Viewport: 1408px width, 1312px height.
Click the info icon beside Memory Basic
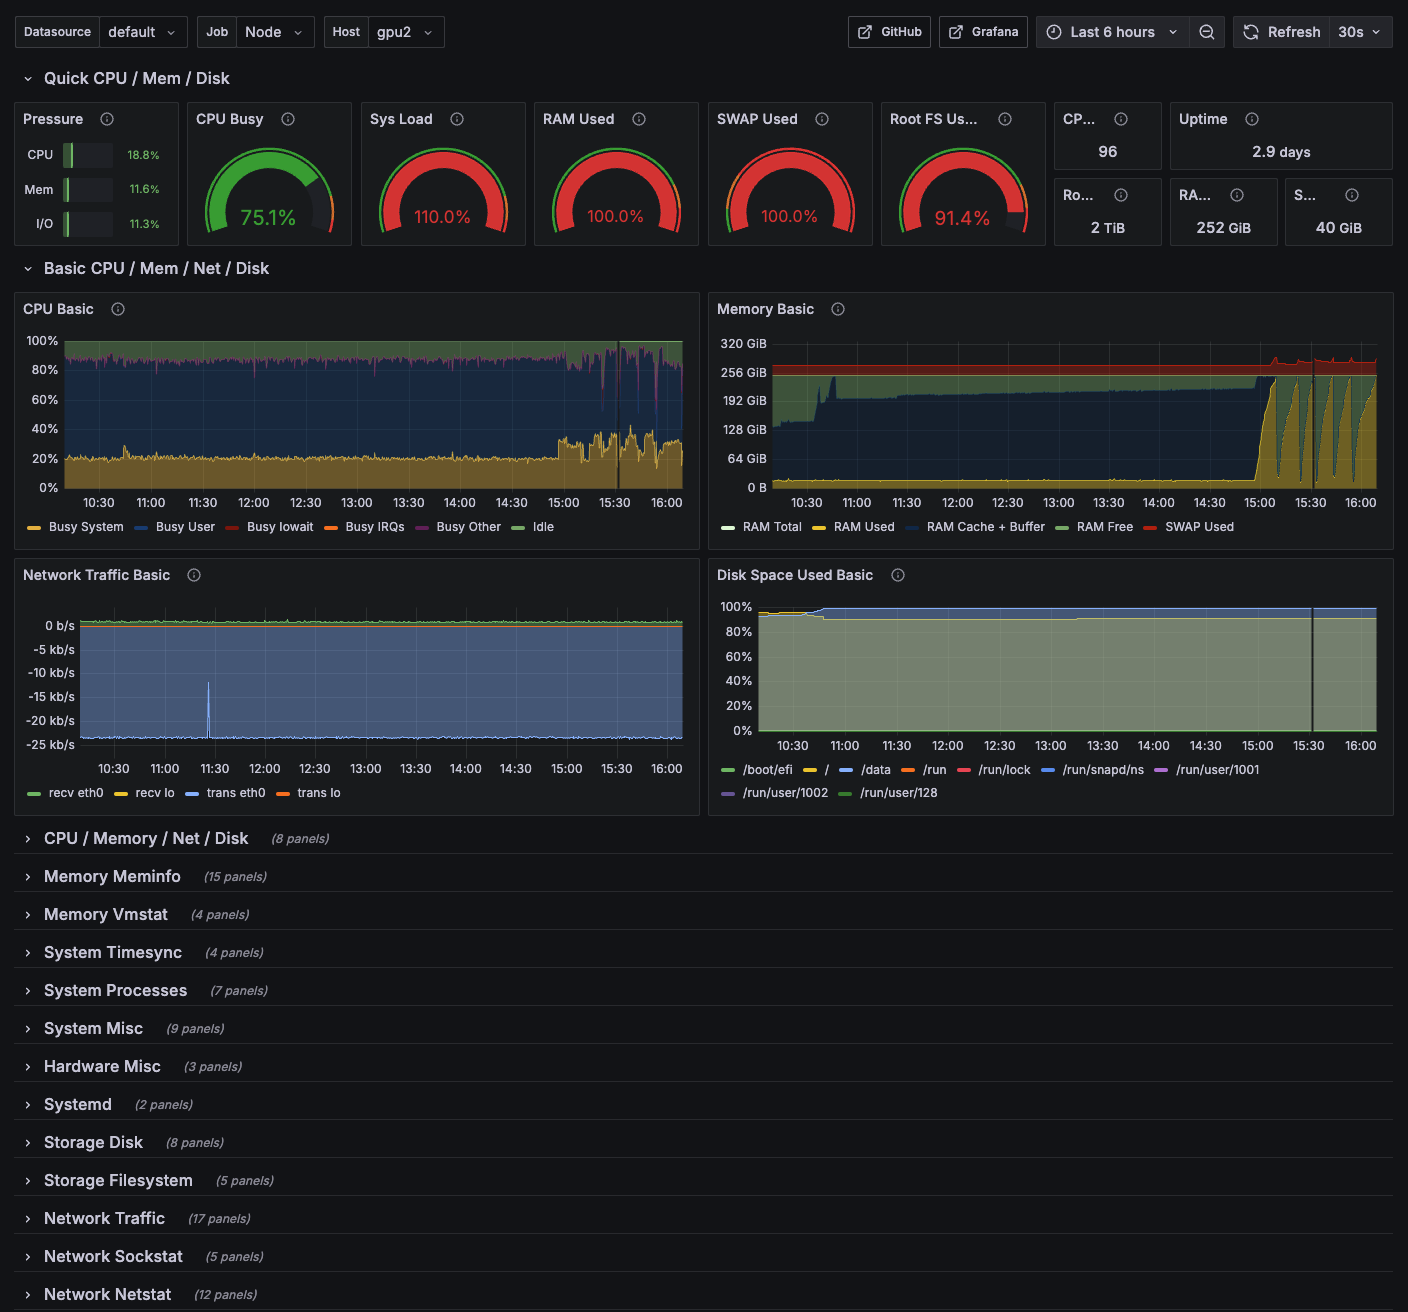pyautogui.click(x=838, y=309)
